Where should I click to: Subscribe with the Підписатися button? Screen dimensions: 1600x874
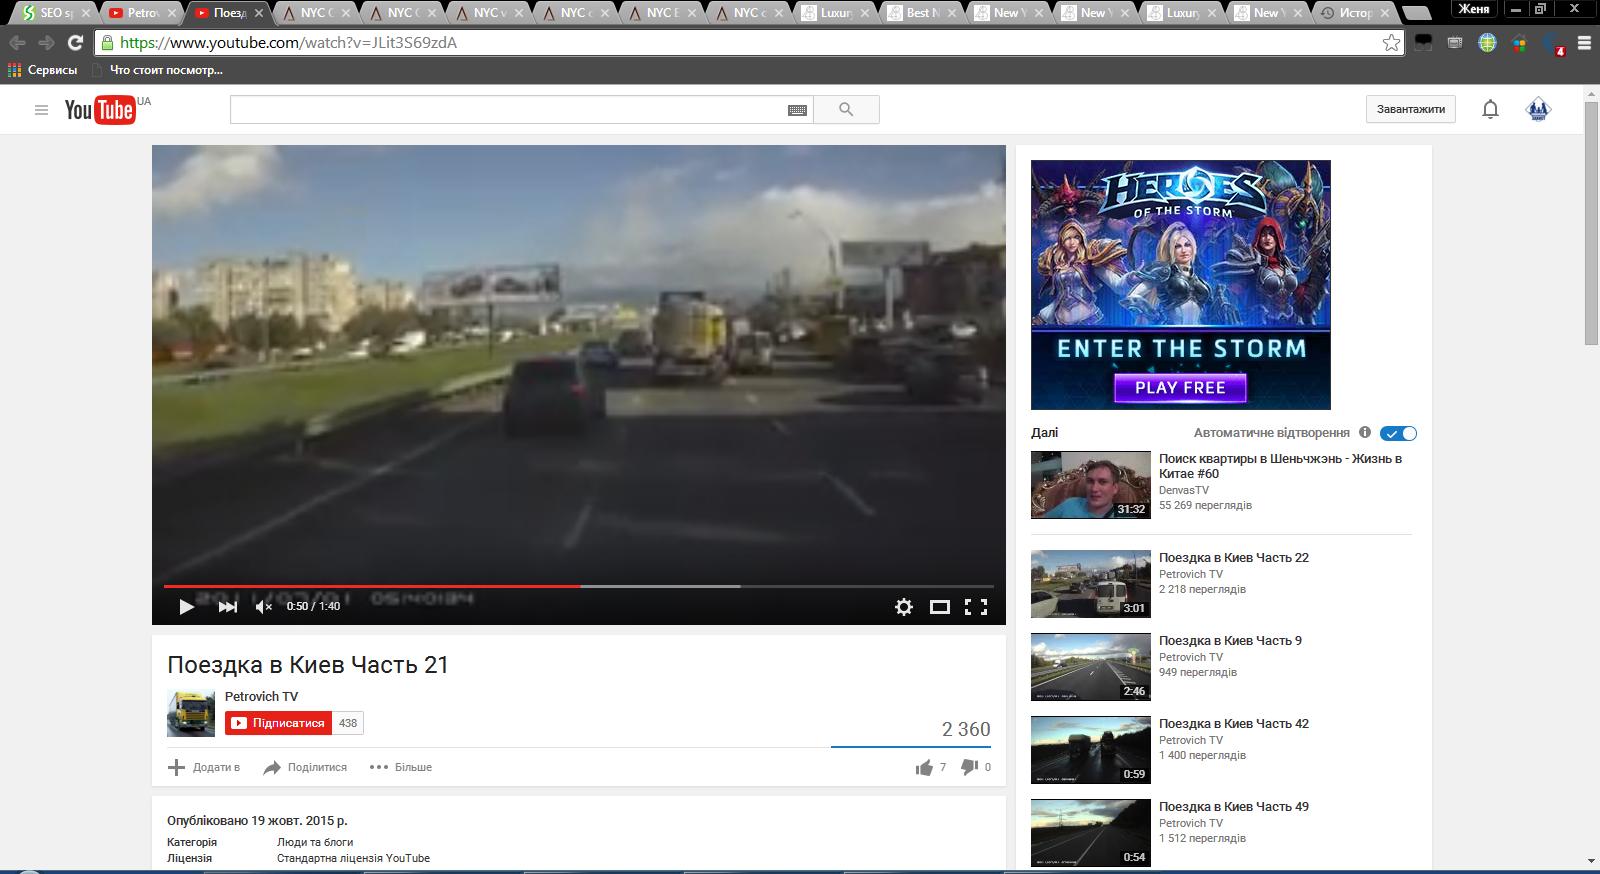(279, 723)
